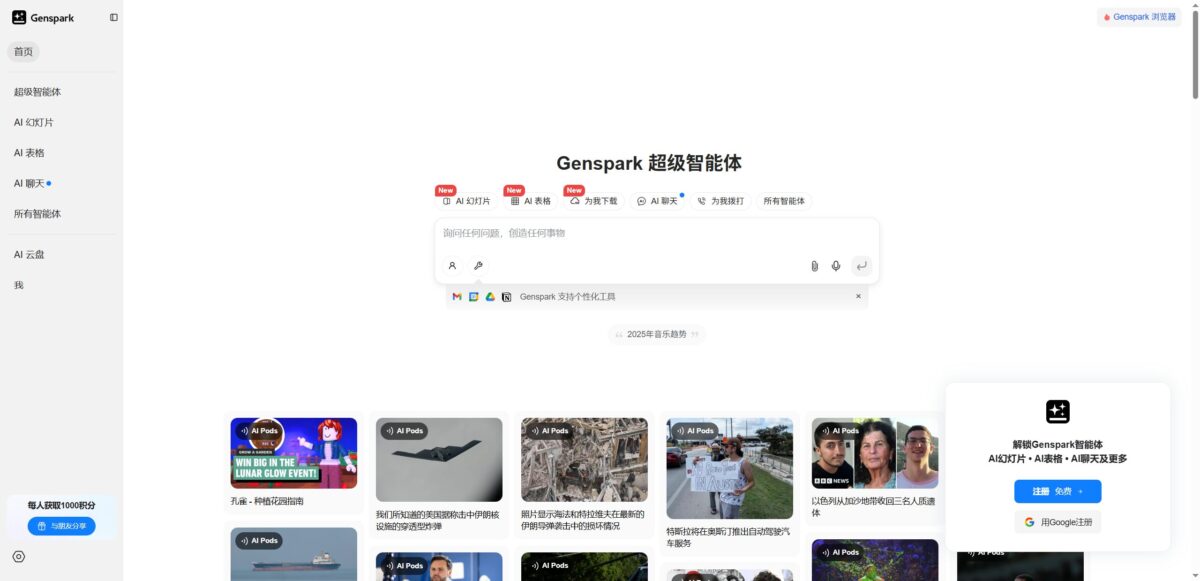
Task: Select the AI 表格 chip above the prompt
Action: coord(531,201)
